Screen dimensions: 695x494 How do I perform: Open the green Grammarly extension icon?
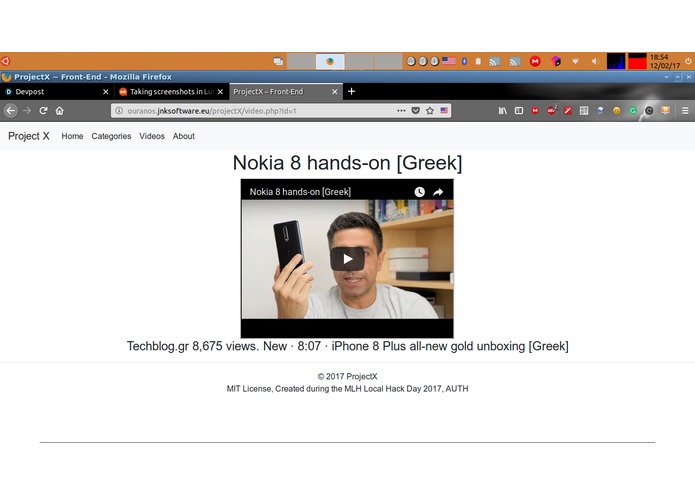tap(633, 111)
